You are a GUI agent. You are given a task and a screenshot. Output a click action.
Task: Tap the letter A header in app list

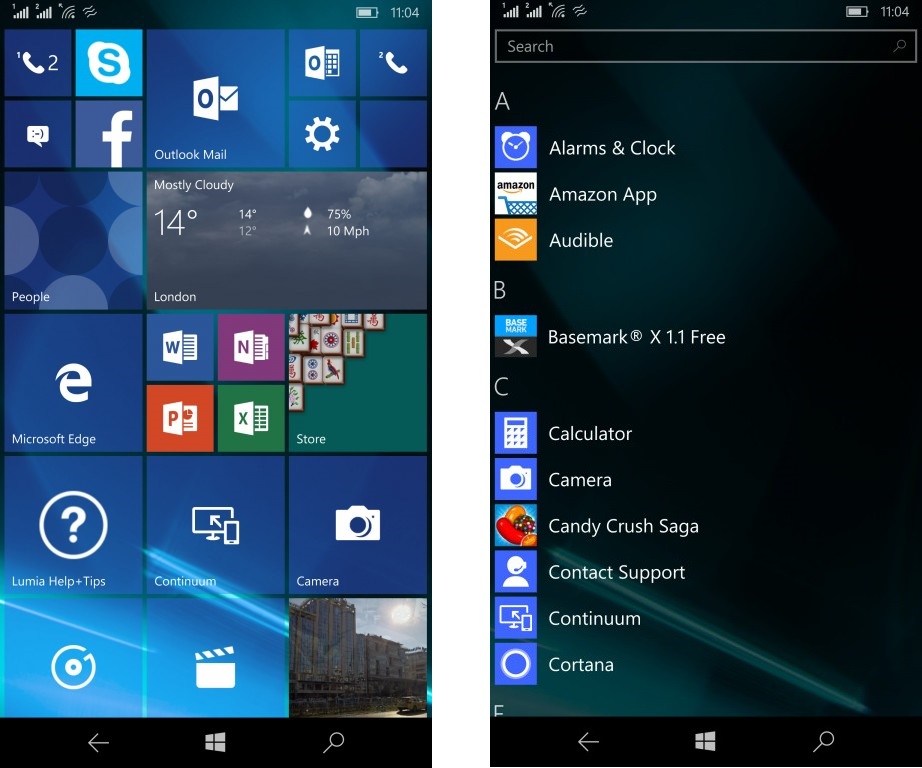(x=502, y=101)
